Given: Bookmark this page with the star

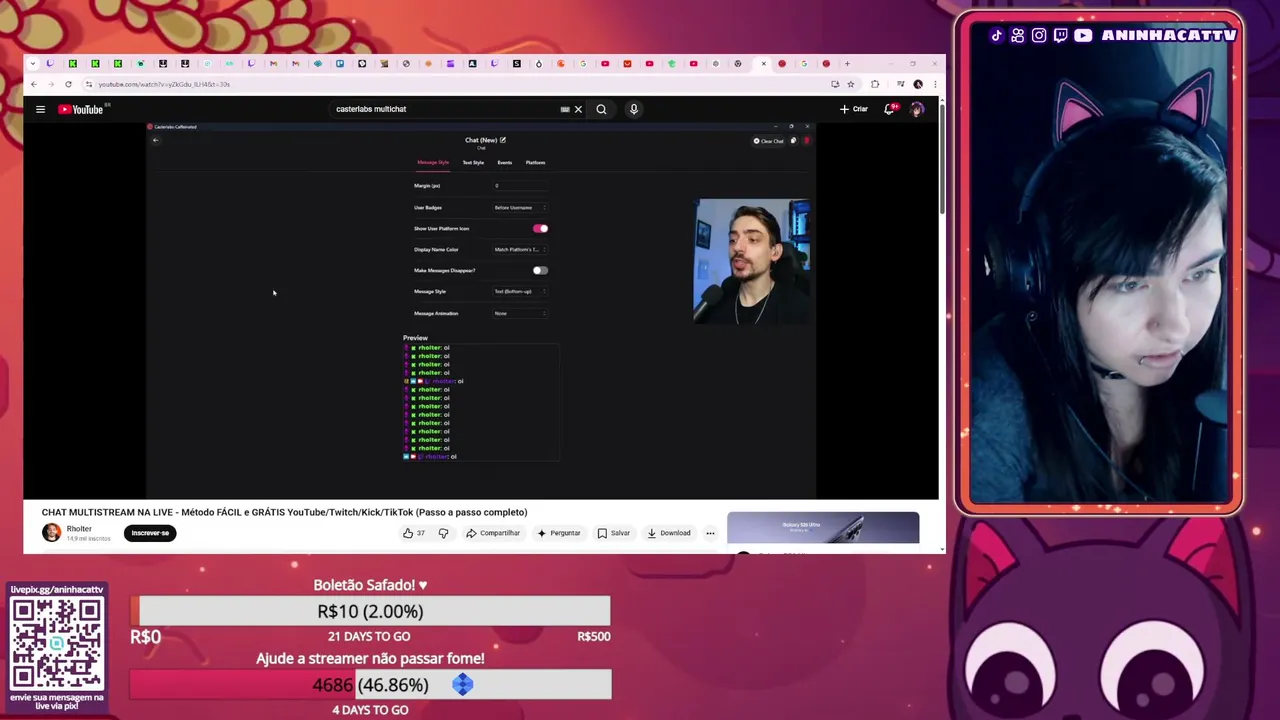Looking at the screenshot, I should 851,84.
